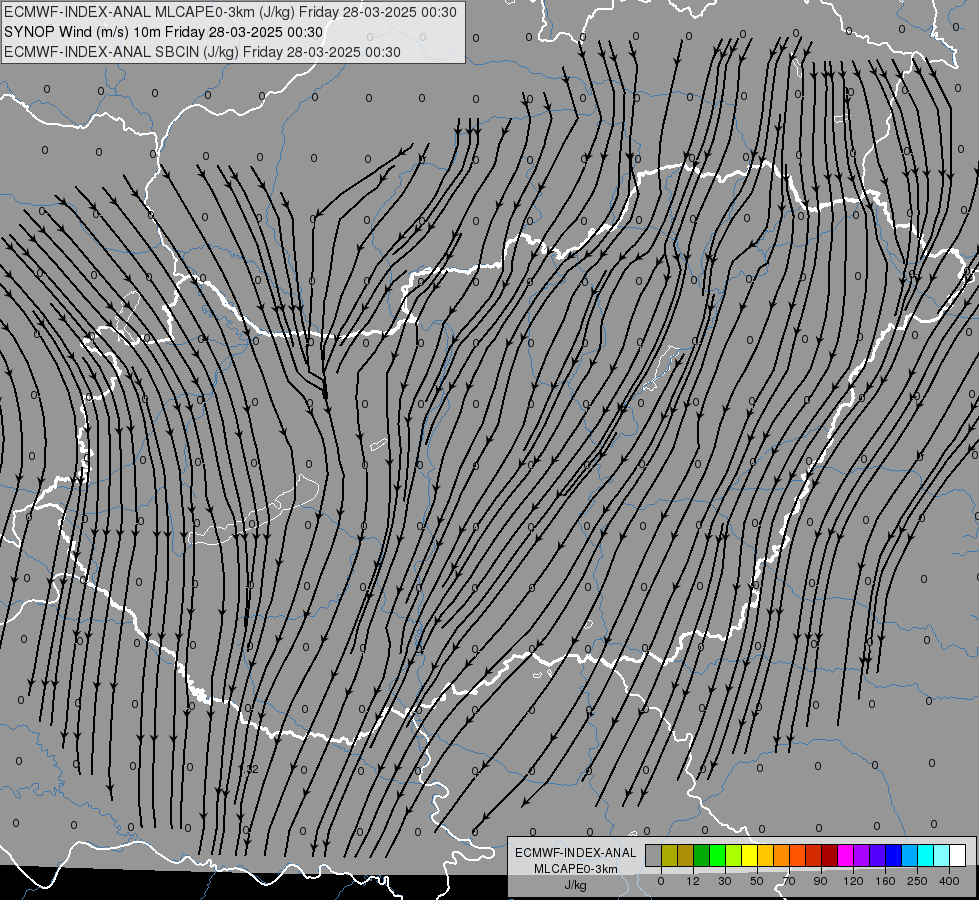Click the SYNOP Wind 10m title line
The image size is (979, 900).
click(164, 32)
